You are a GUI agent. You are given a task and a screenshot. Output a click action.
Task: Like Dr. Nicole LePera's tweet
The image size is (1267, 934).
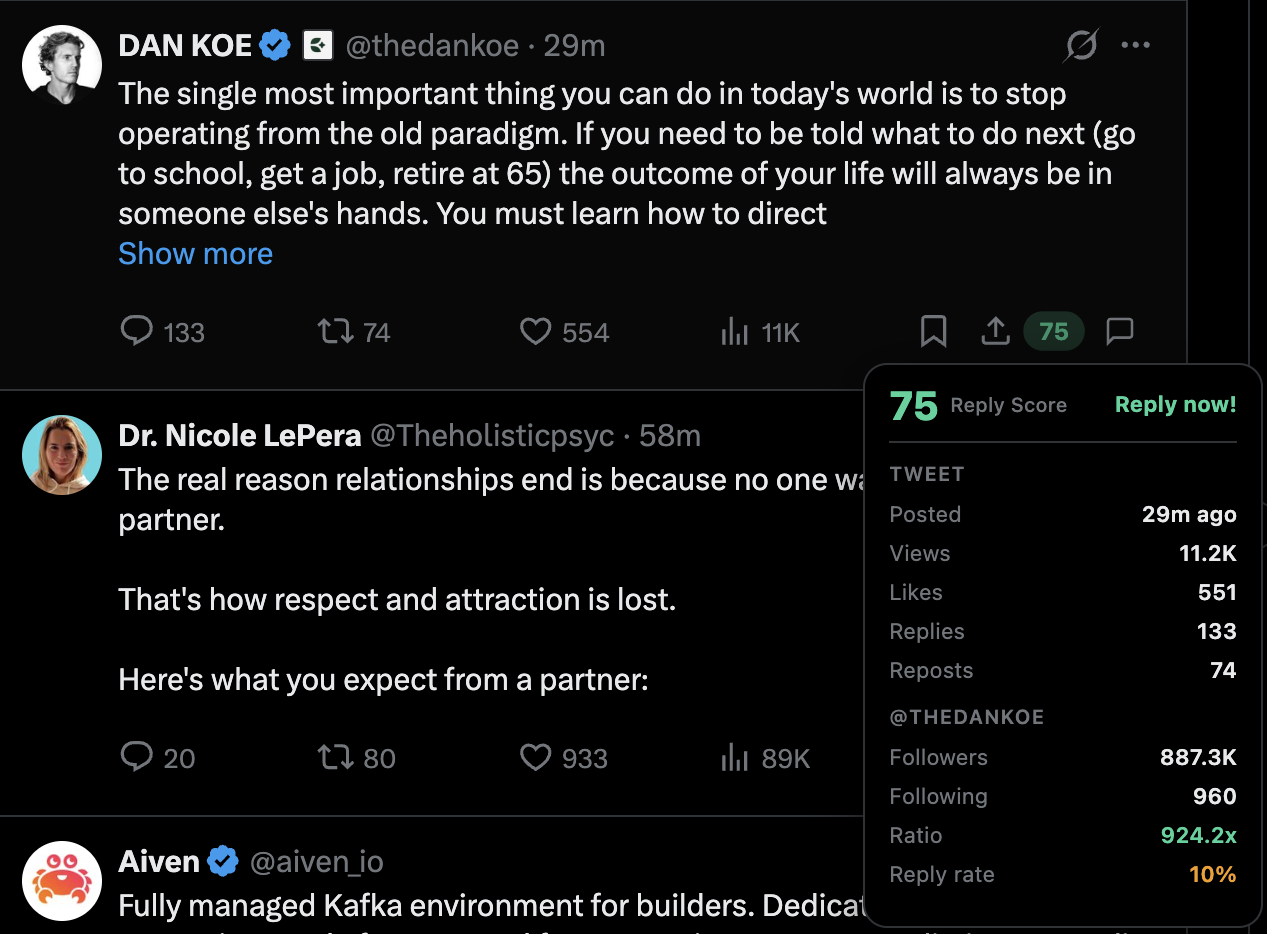536,757
